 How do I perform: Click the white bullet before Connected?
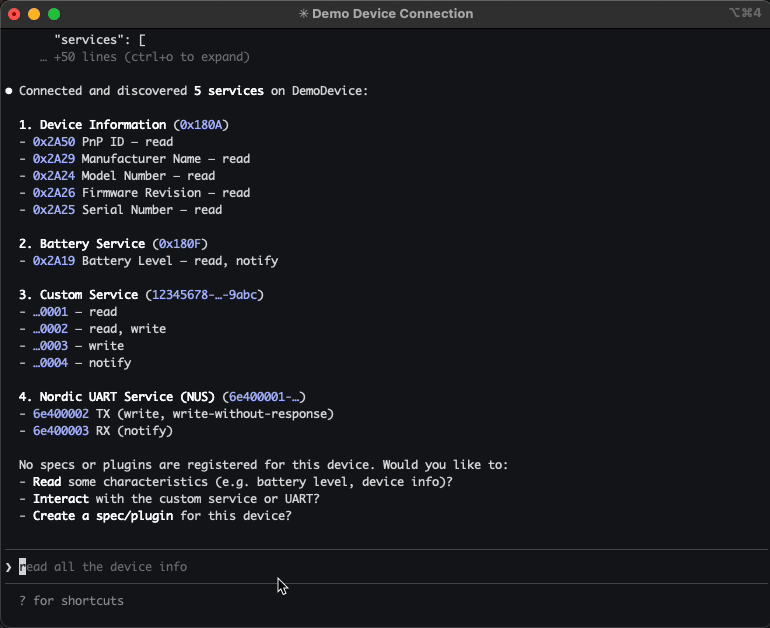pos(9,91)
